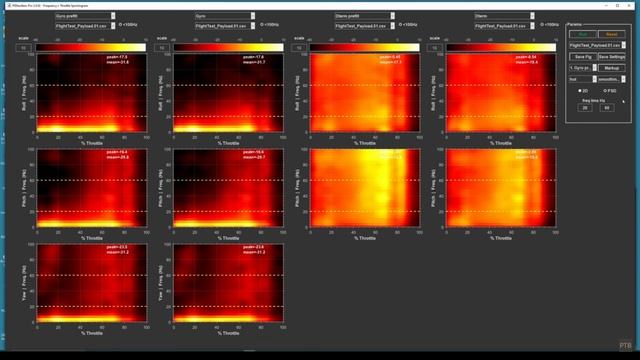Screen dimensions: 640x360
Task: Click the freq line field showing 60
Action: [607, 108]
